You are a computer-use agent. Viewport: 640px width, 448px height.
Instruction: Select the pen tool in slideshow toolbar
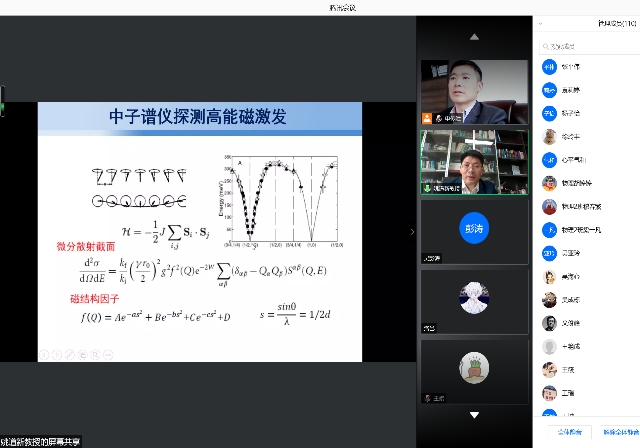68,354
